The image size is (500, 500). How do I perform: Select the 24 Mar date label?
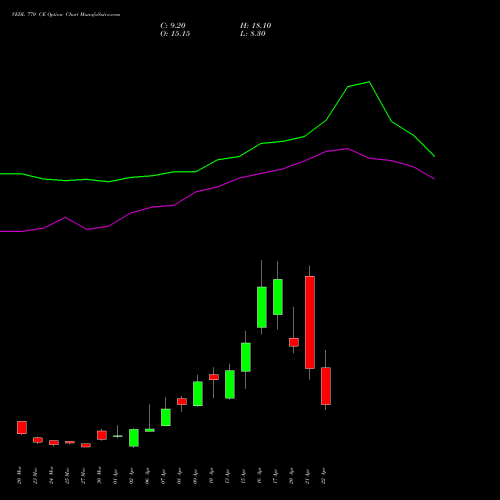click(x=51, y=475)
